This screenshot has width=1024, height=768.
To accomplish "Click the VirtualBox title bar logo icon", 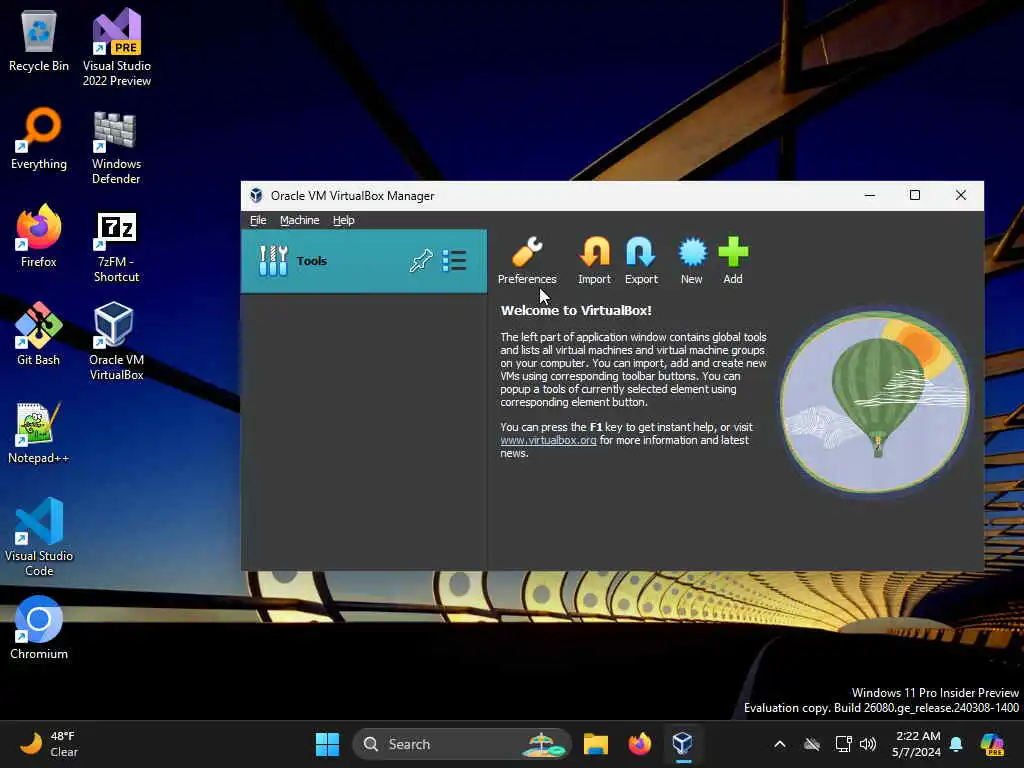I will (x=256, y=195).
